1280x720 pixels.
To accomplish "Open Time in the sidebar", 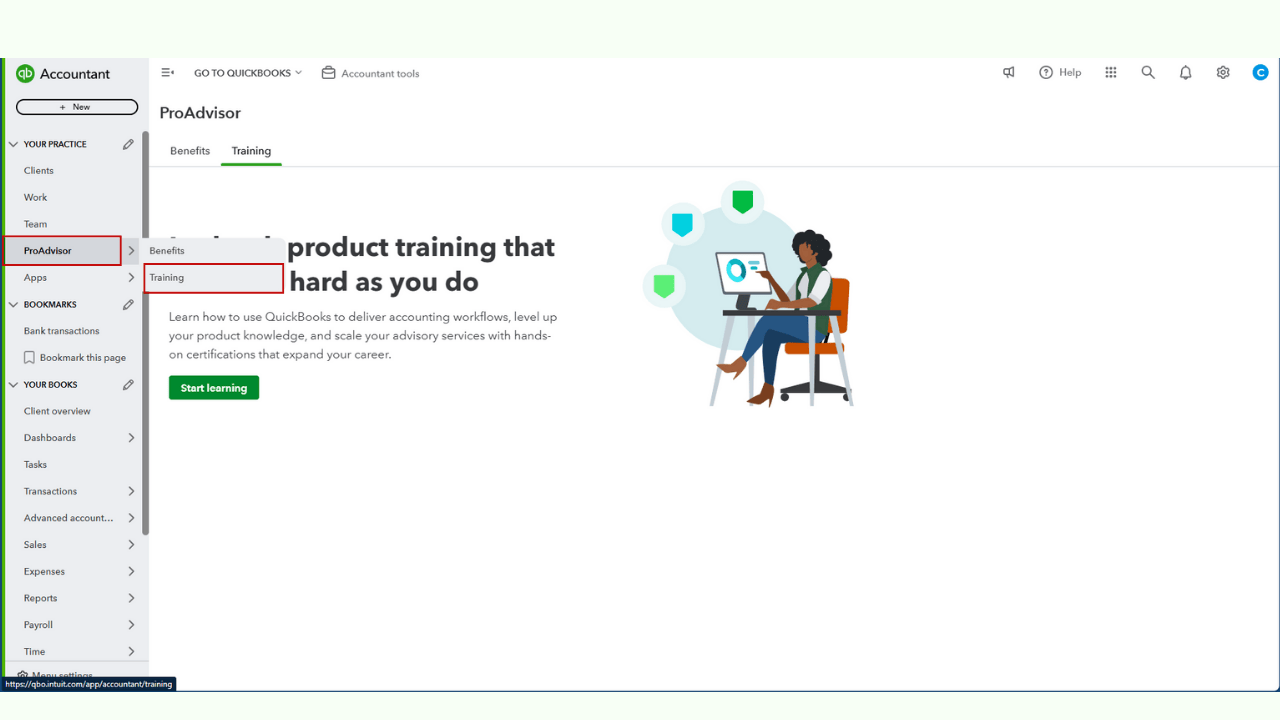I will [x=35, y=651].
